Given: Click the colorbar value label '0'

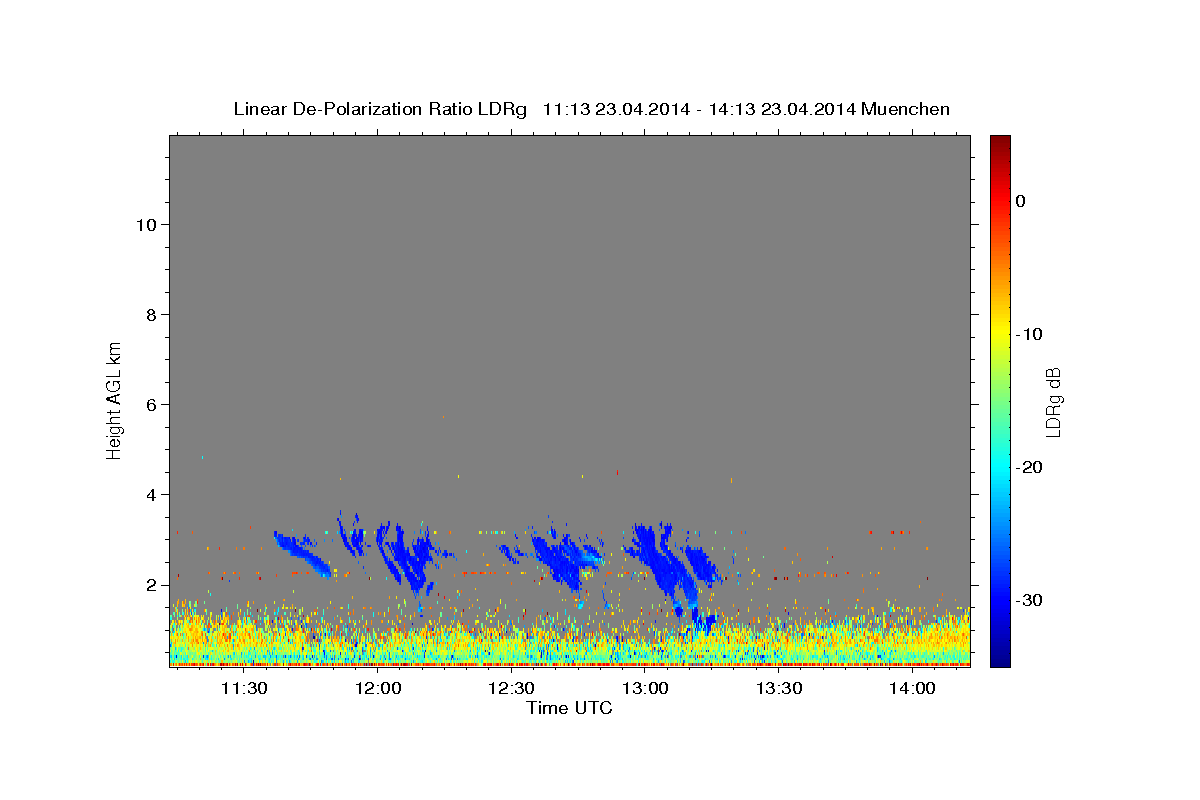Looking at the screenshot, I should 1021,201.
